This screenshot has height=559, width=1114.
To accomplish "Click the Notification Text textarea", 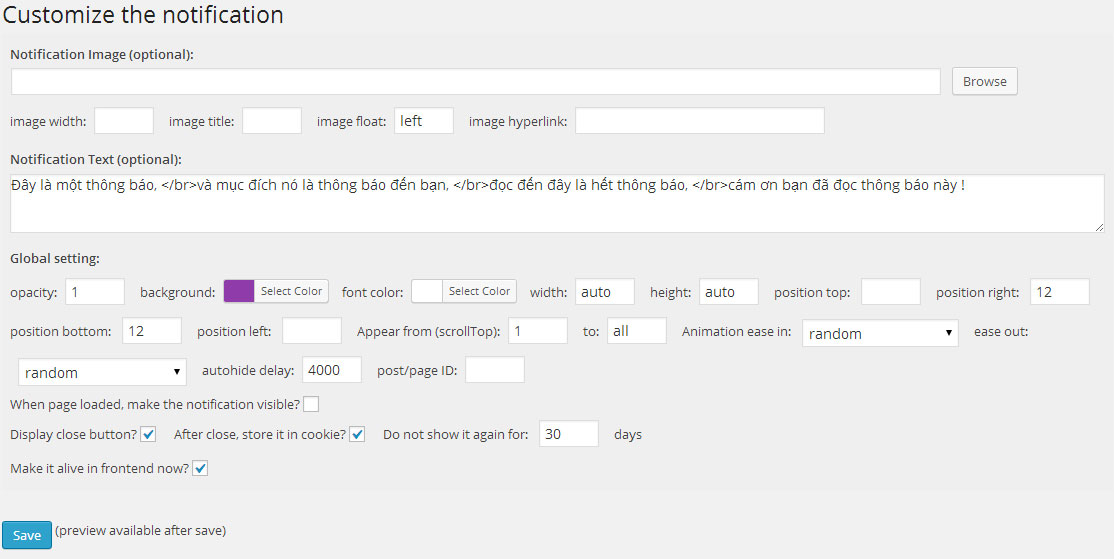I will click(x=557, y=203).
